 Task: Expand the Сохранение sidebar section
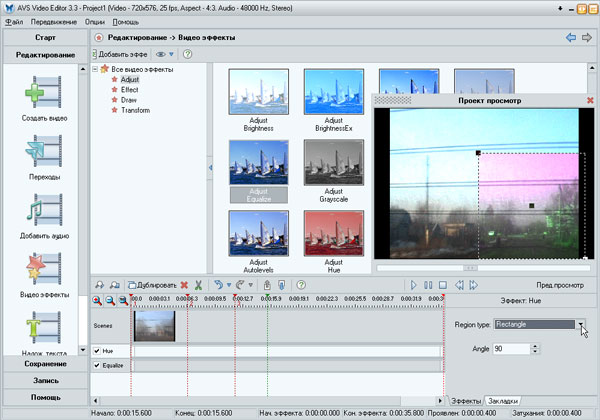pos(44,363)
